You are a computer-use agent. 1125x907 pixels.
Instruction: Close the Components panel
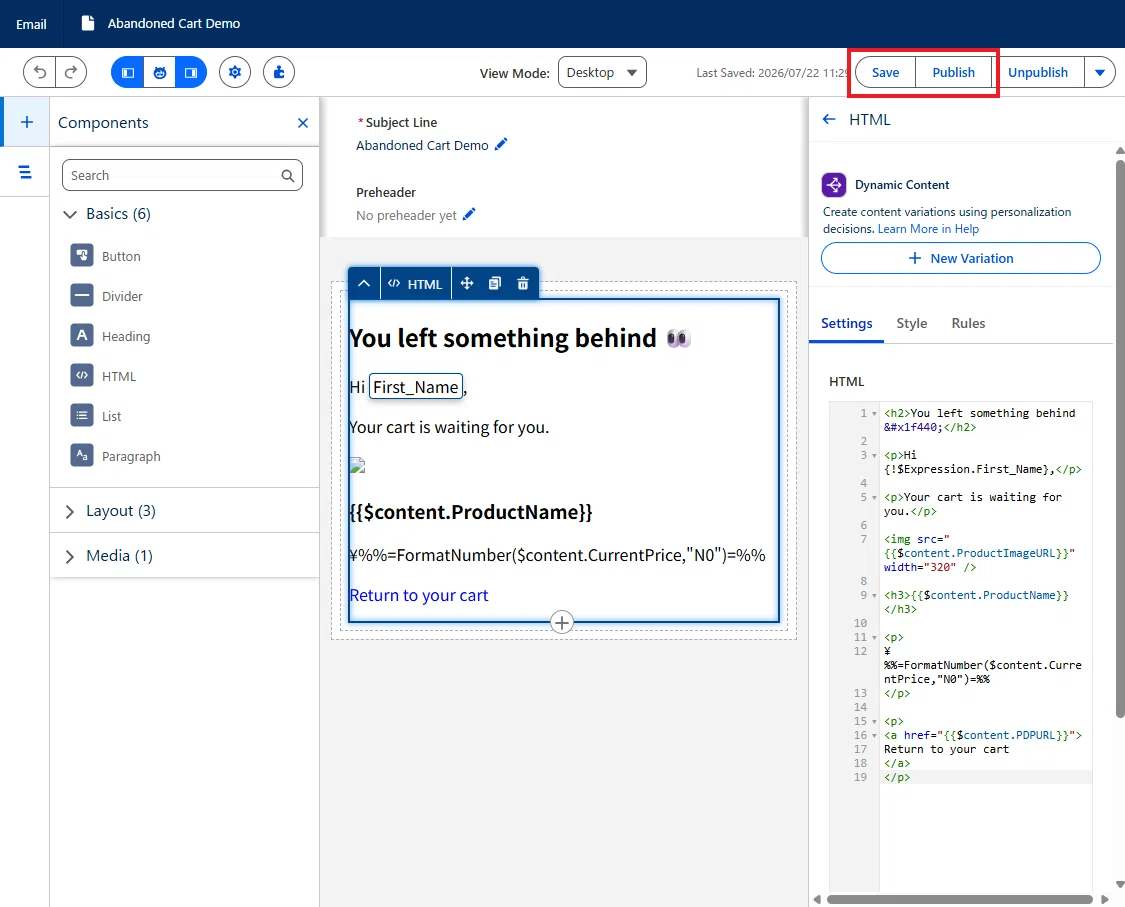point(303,123)
